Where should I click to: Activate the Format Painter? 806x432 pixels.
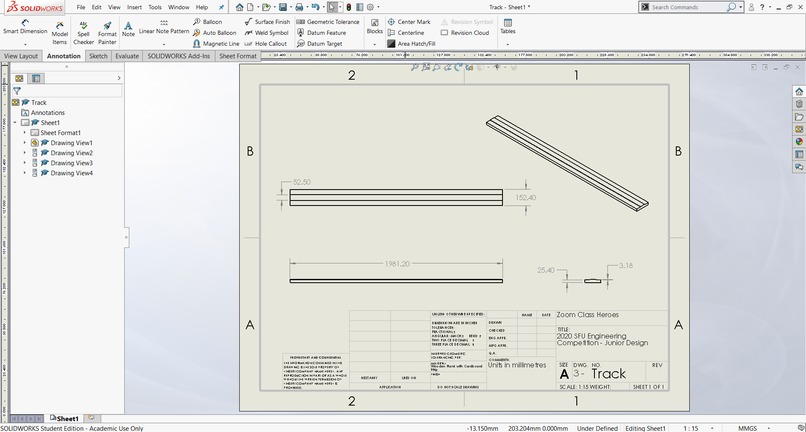(x=107, y=33)
